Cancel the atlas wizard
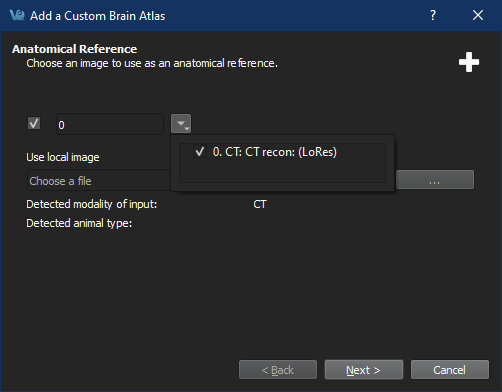 [450, 369]
